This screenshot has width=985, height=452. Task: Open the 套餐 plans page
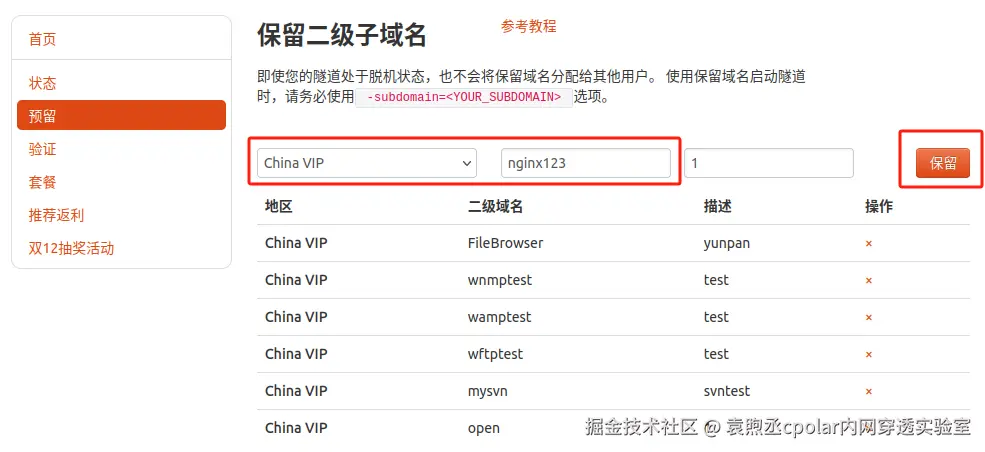(x=42, y=183)
